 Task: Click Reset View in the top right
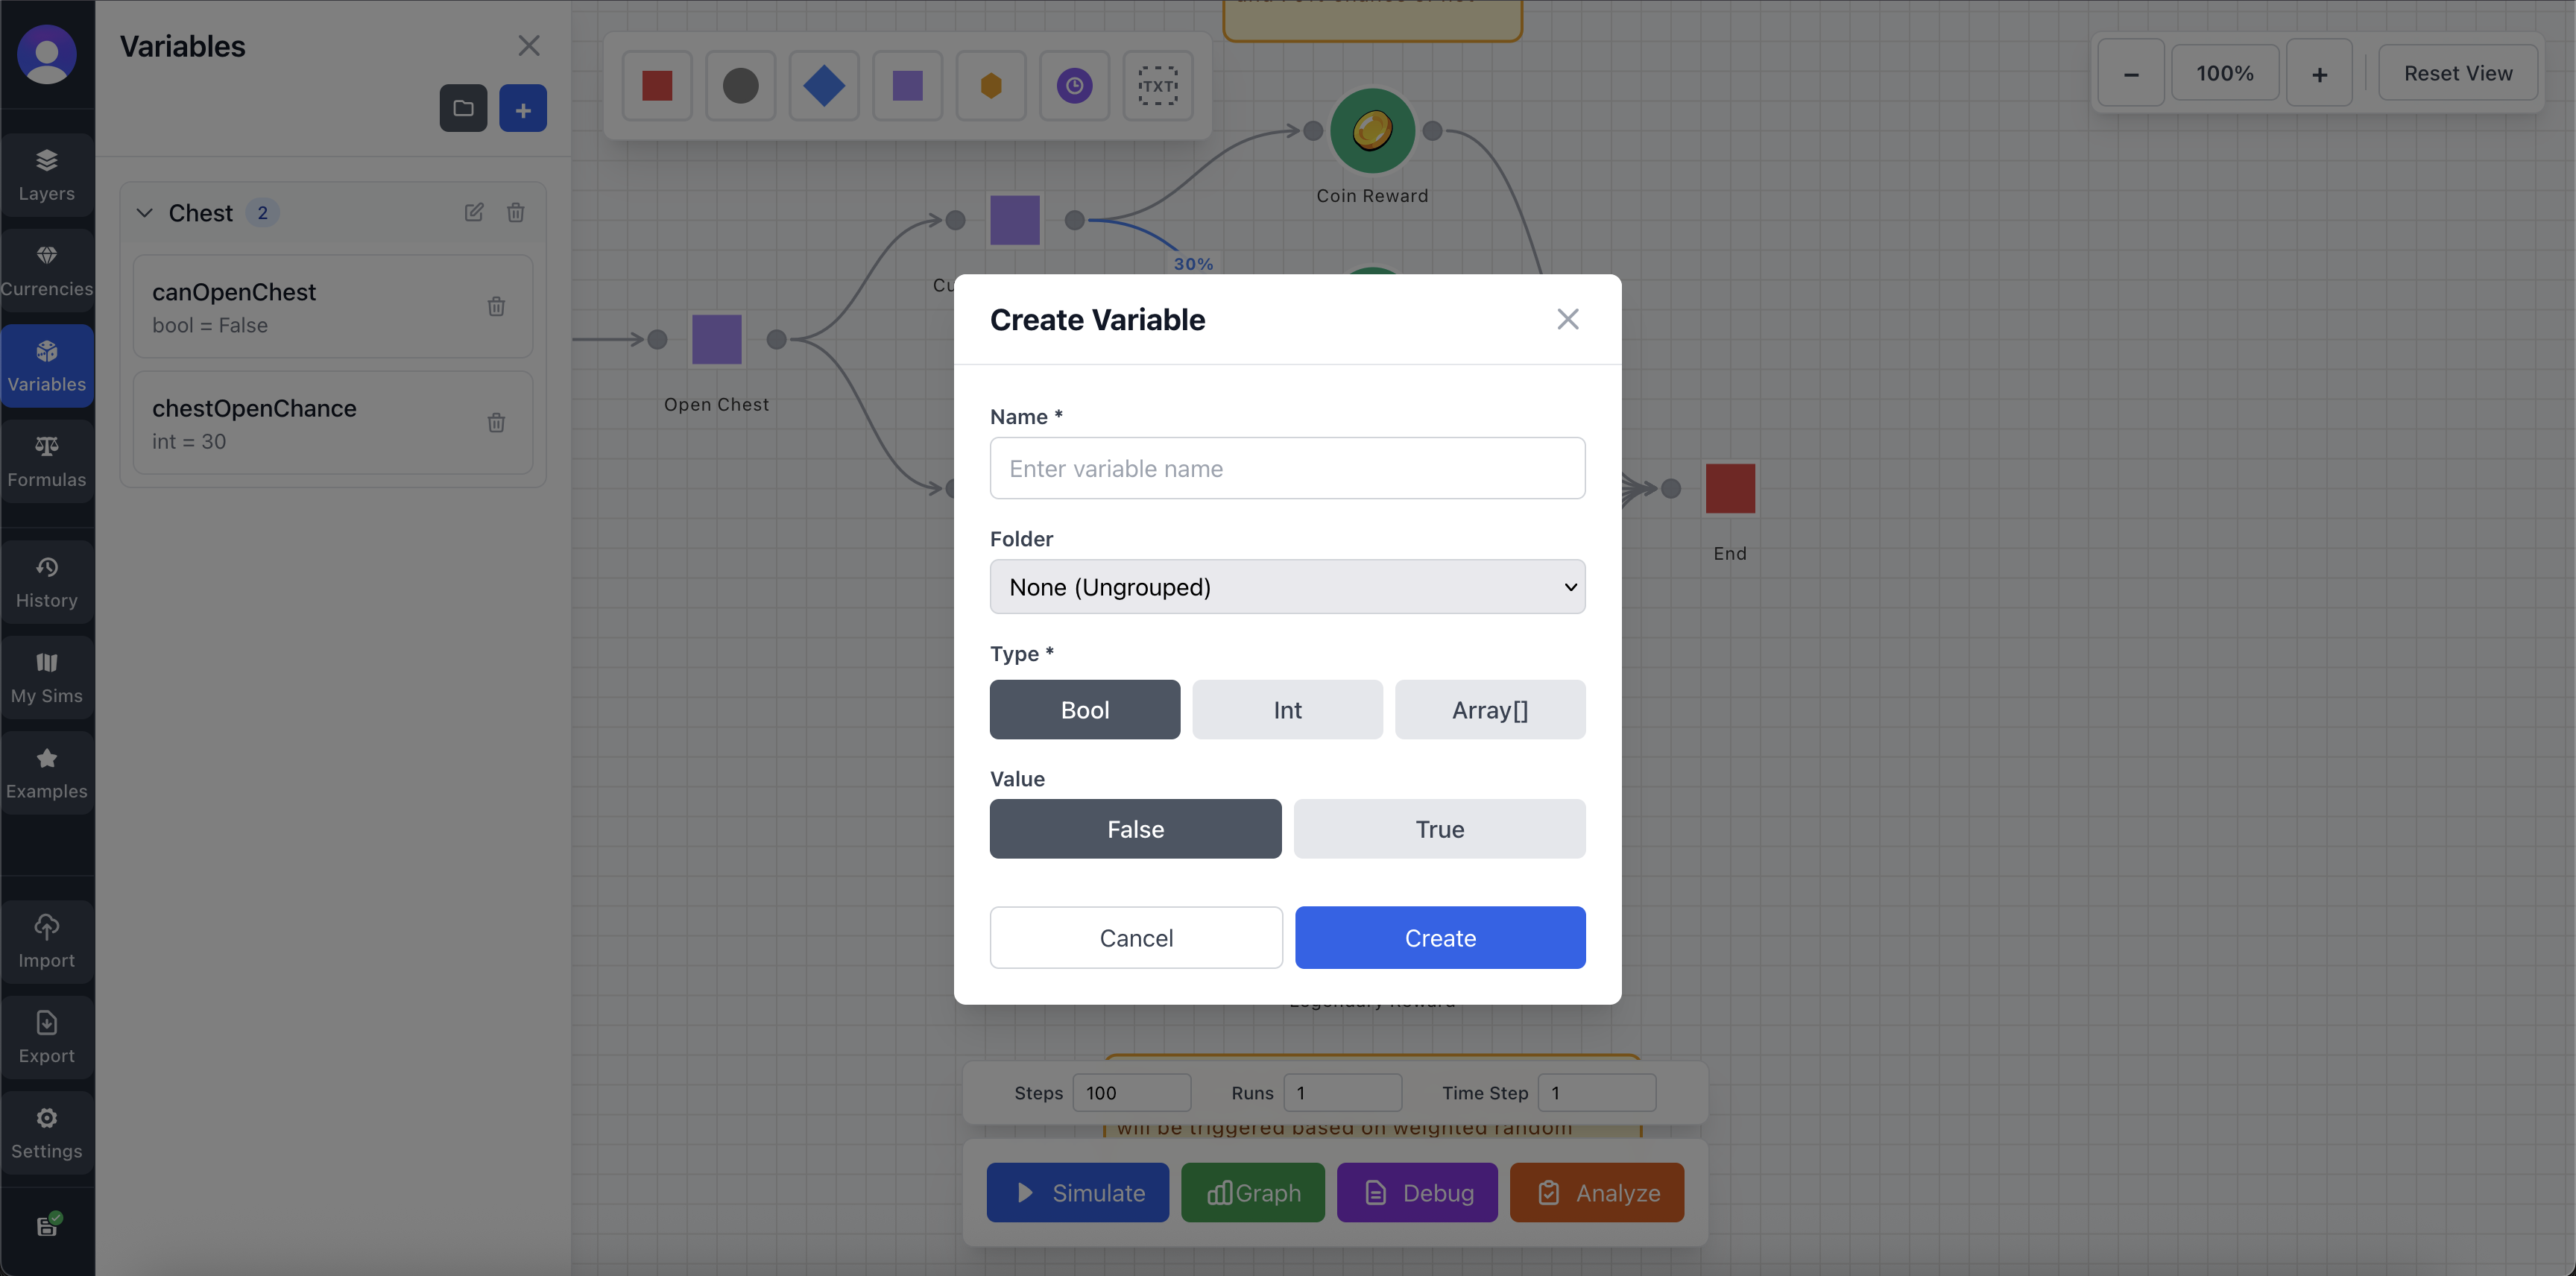(2458, 72)
